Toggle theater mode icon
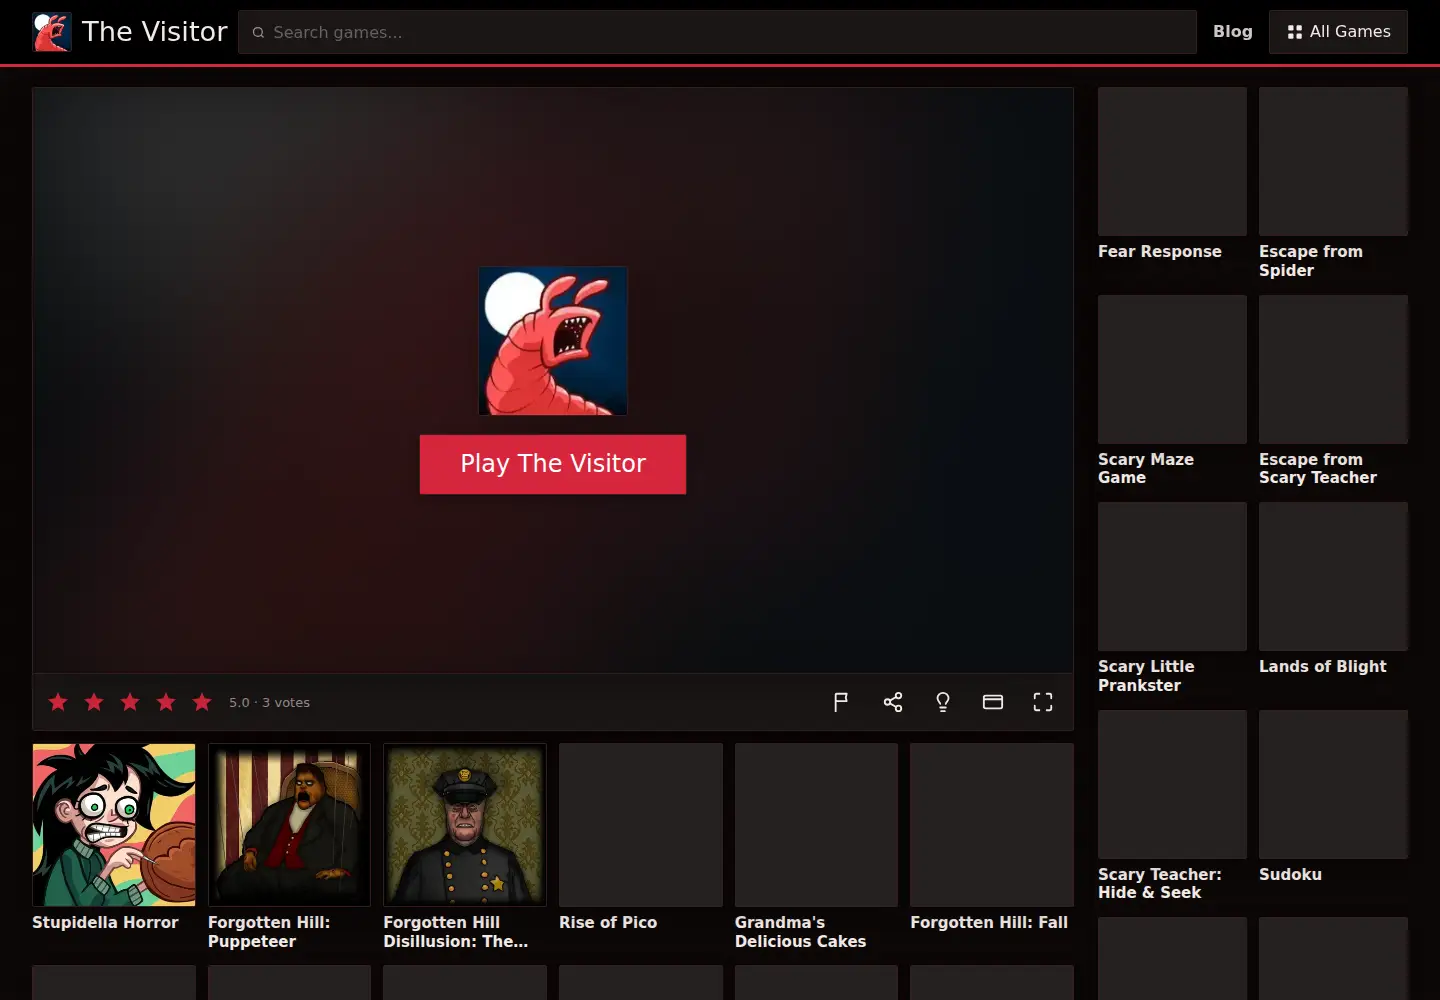The width and height of the screenshot is (1440, 1000). 993,702
